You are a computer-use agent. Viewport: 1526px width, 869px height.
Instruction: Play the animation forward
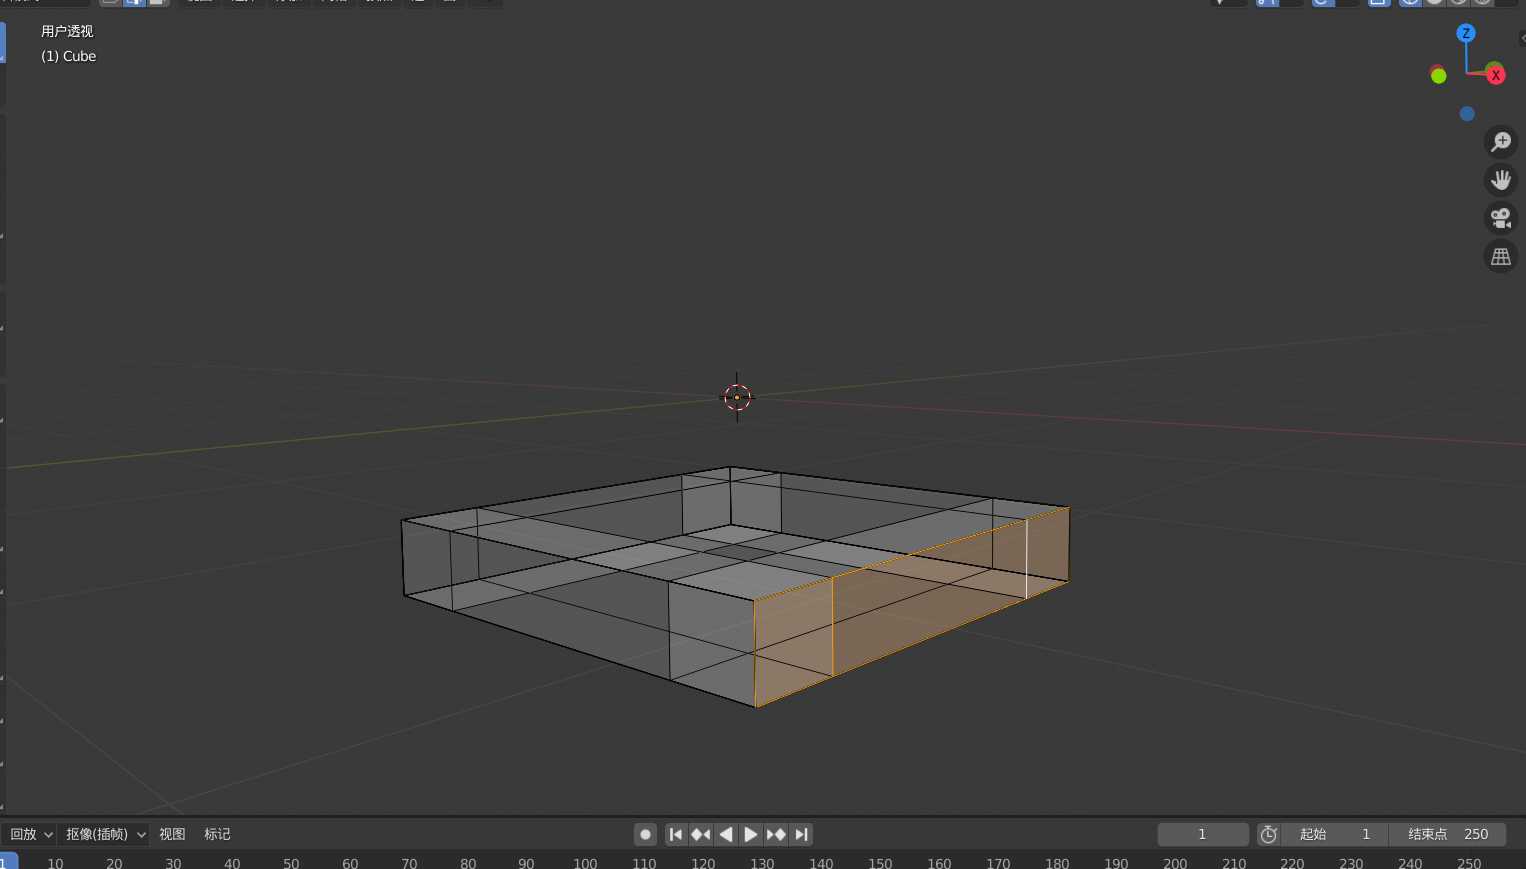point(751,834)
